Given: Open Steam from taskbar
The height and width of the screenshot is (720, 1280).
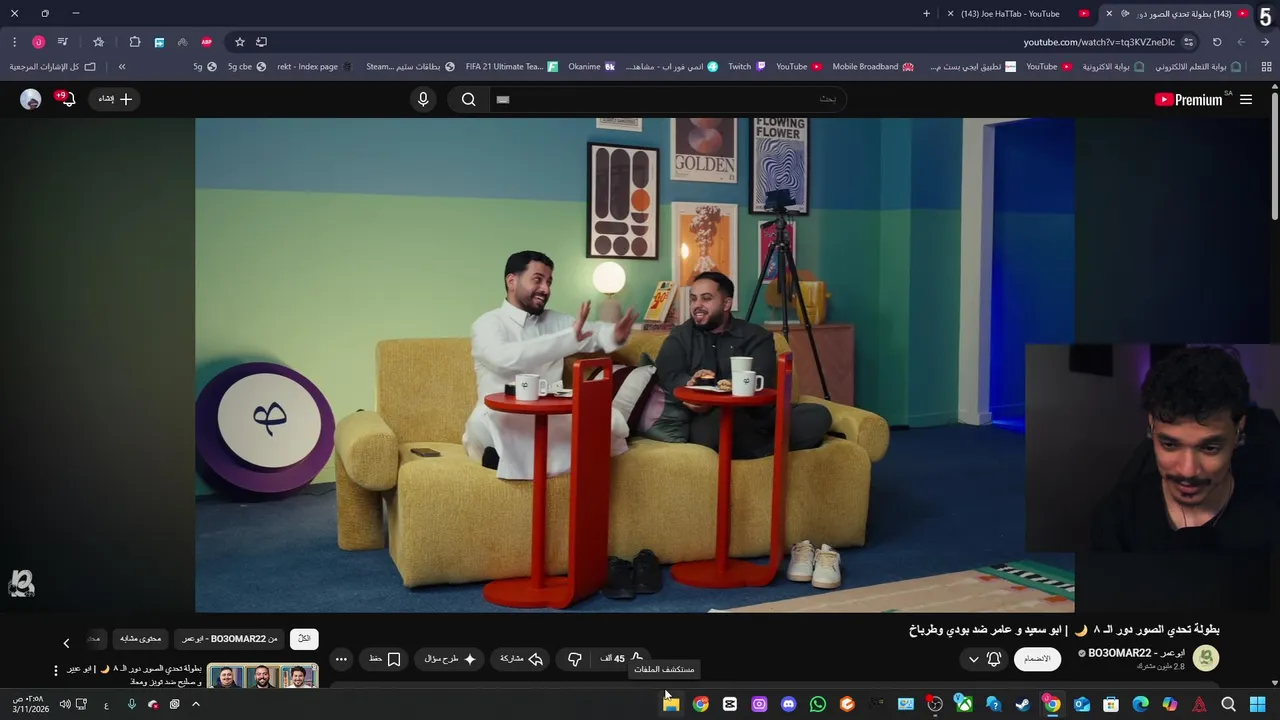Looking at the screenshot, I should [x=1023, y=704].
